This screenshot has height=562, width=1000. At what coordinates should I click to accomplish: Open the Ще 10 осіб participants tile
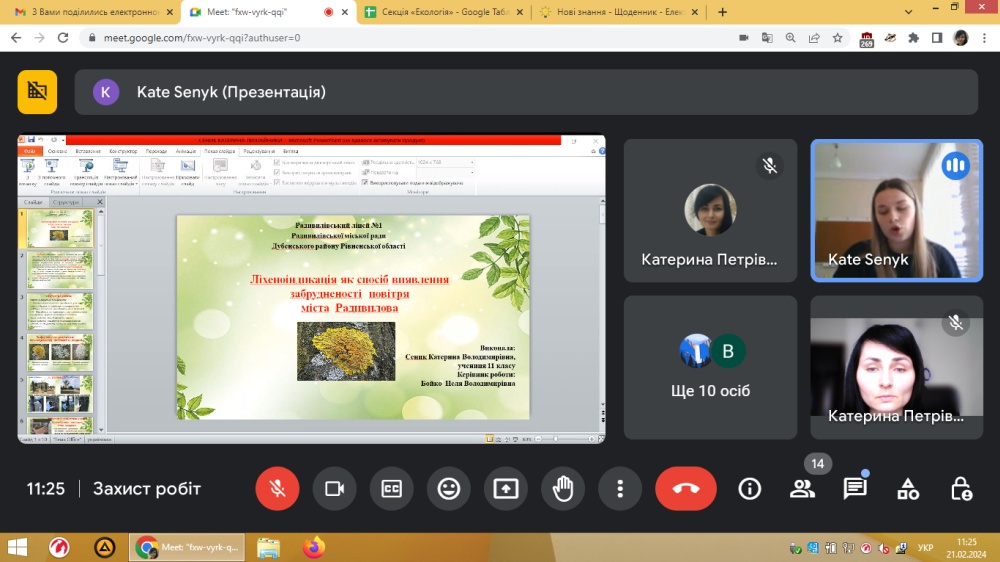pos(710,367)
